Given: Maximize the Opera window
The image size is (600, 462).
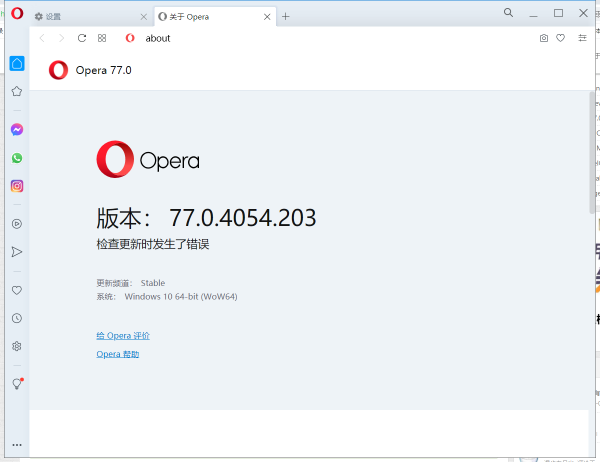Looking at the screenshot, I should coord(558,13).
